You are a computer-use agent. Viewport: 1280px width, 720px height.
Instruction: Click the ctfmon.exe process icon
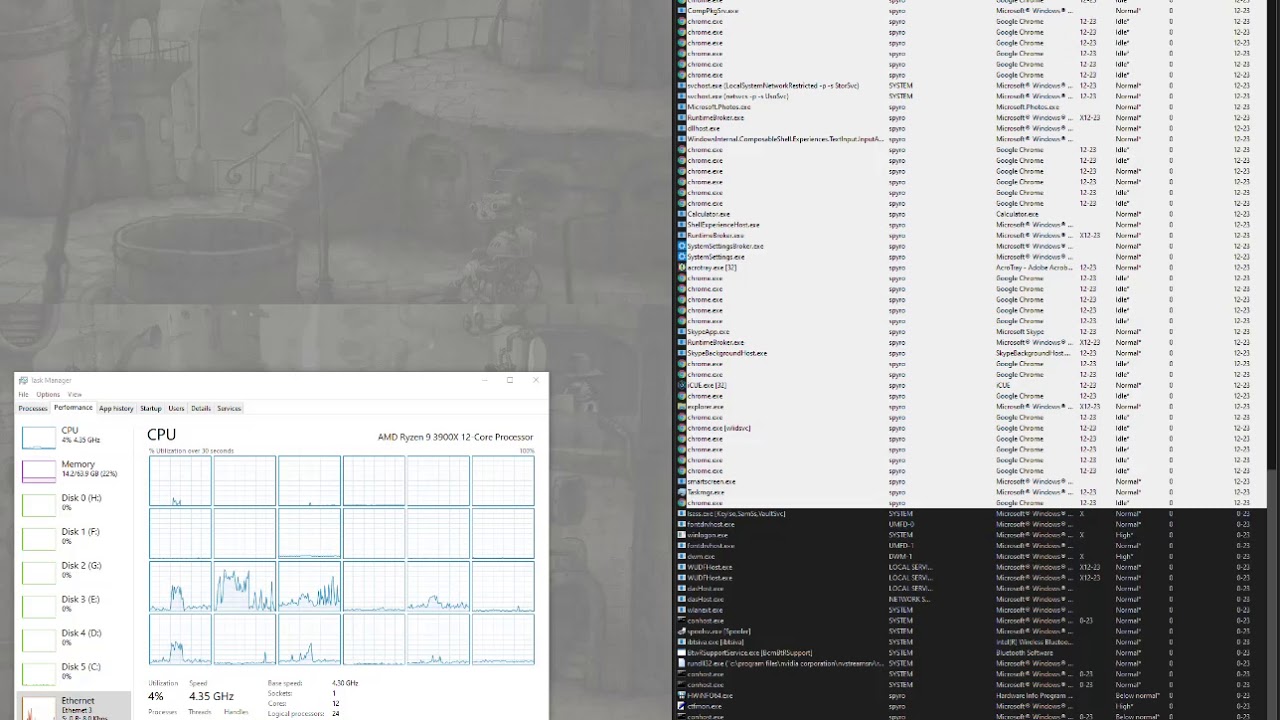coord(682,706)
